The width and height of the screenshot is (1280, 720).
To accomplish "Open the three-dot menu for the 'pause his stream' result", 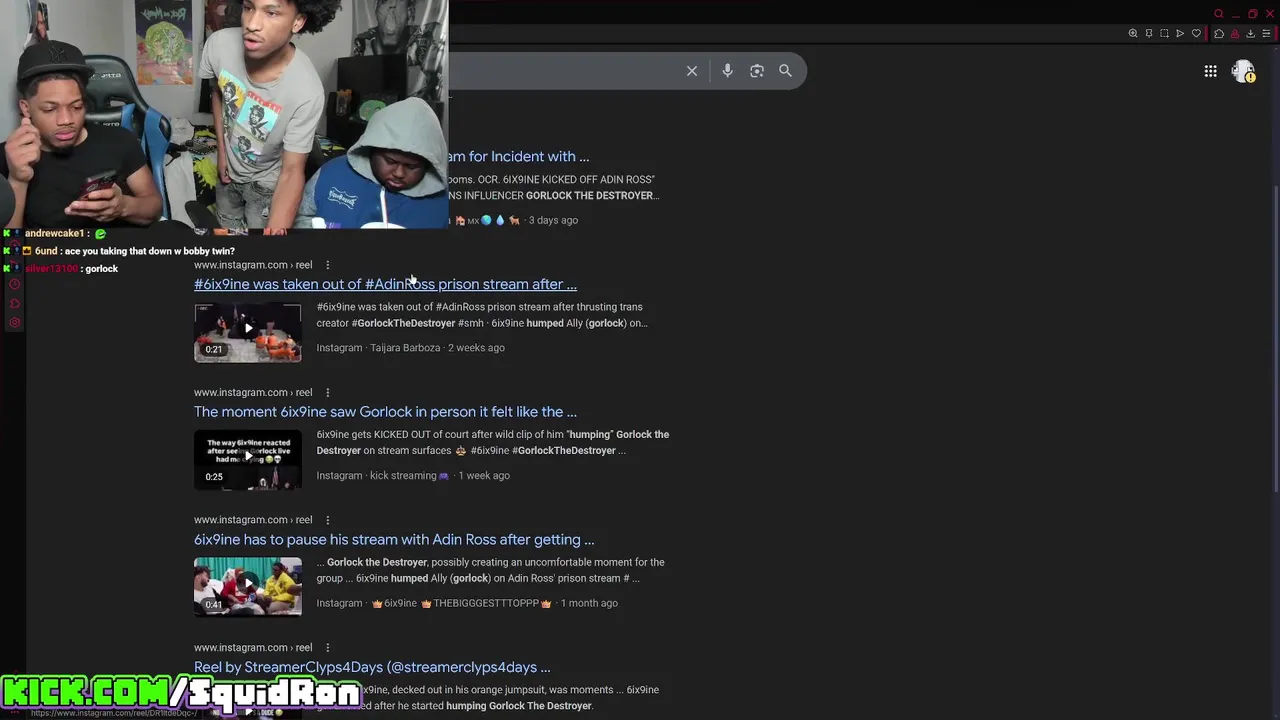I will point(327,520).
